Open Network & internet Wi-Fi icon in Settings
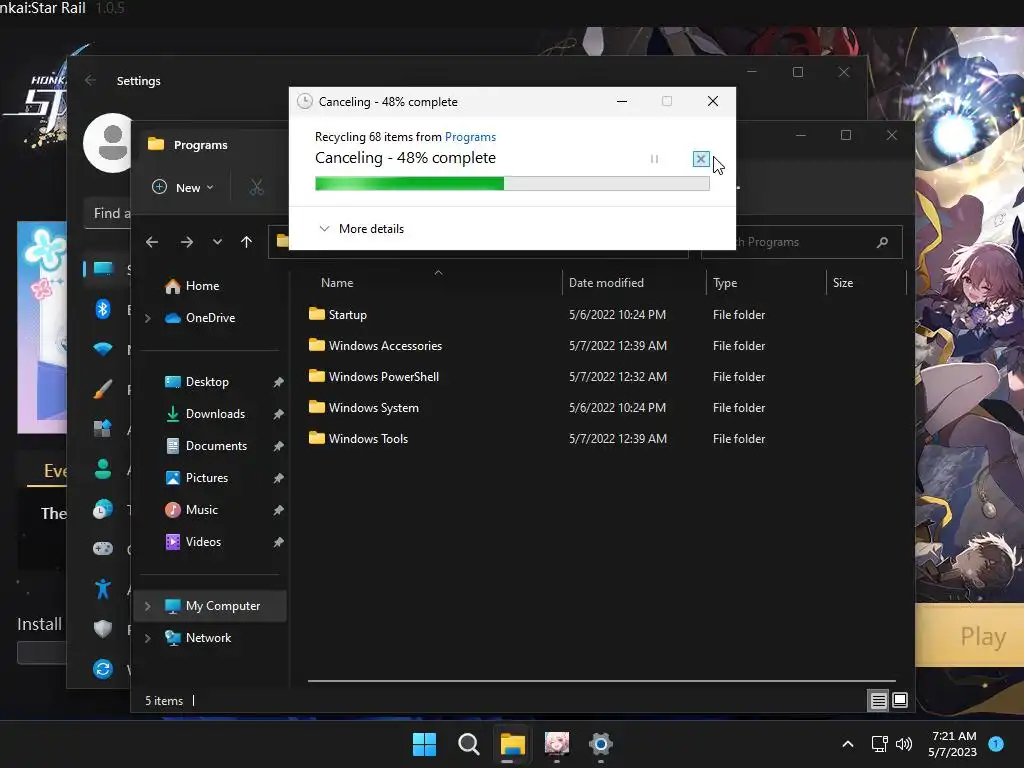This screenshot has width=1024, height=768. (103, 349)
